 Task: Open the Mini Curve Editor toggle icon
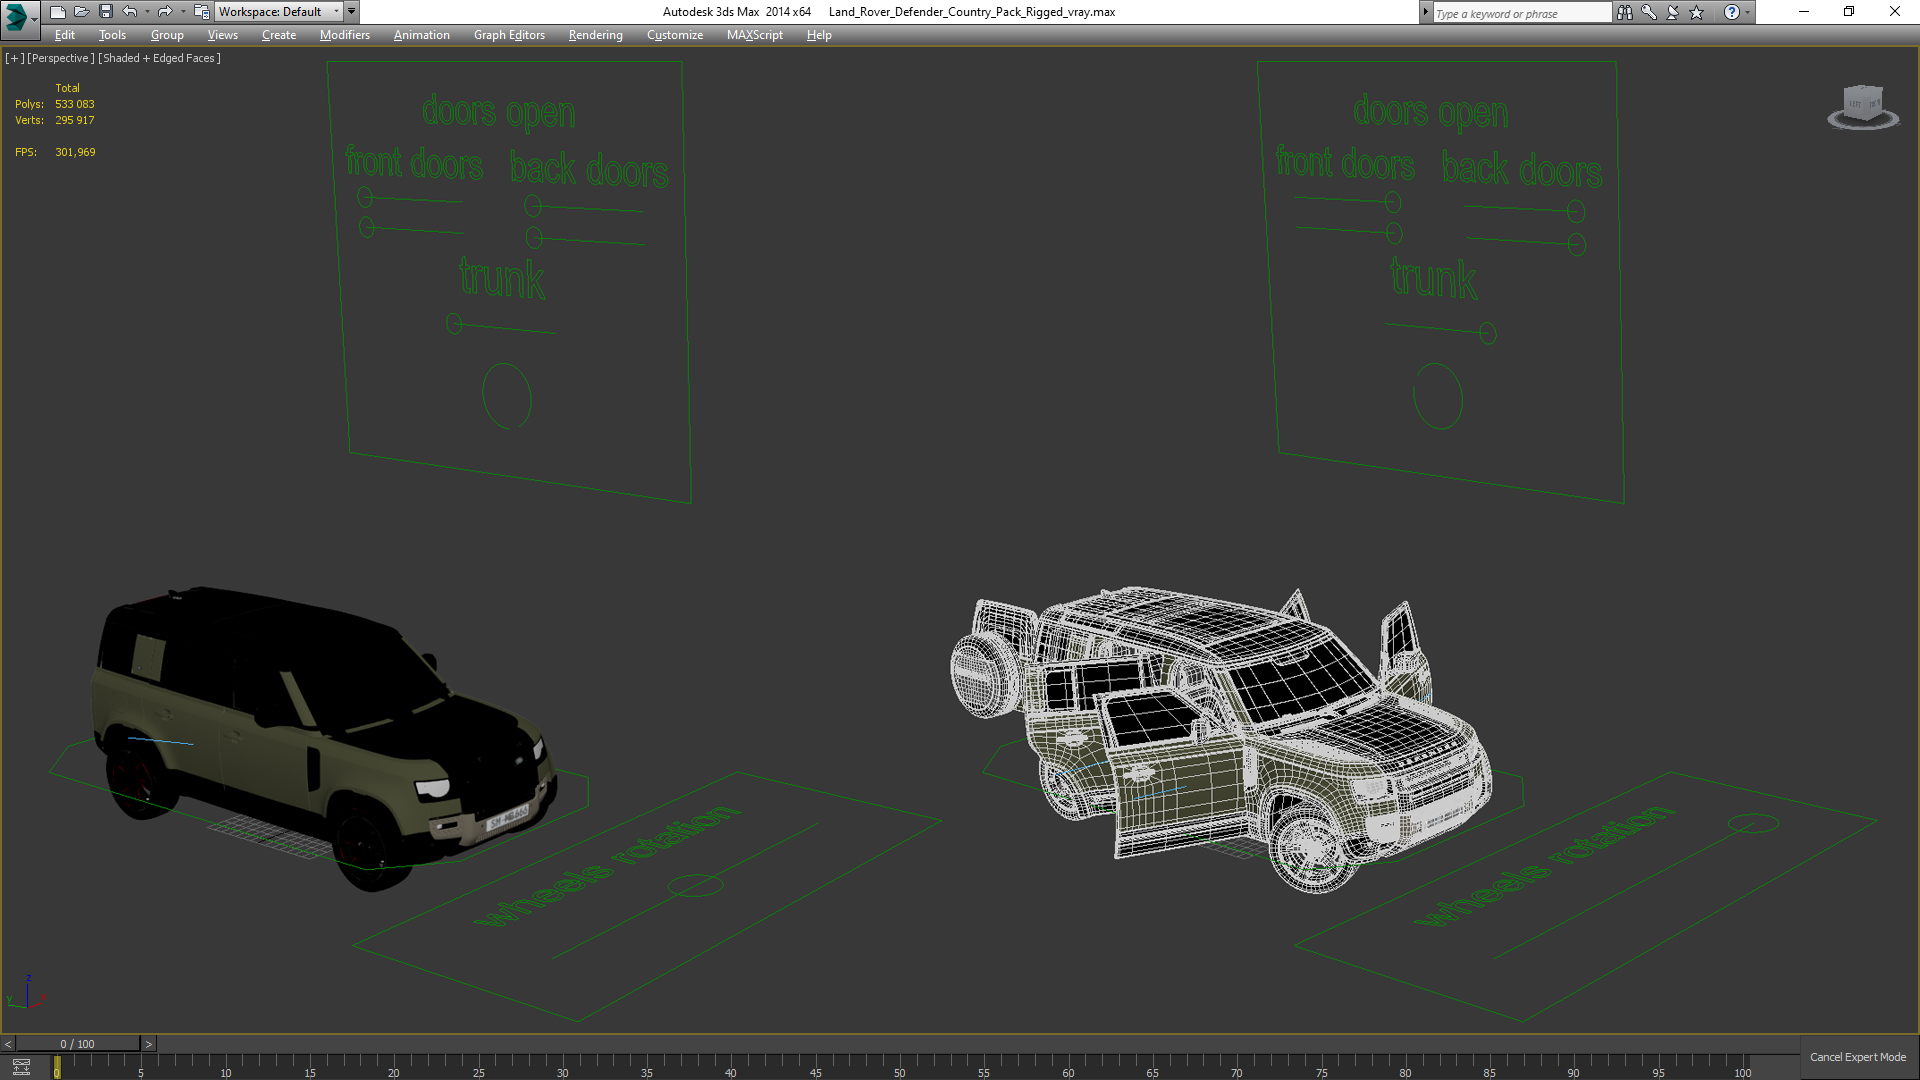(21, 1067)
